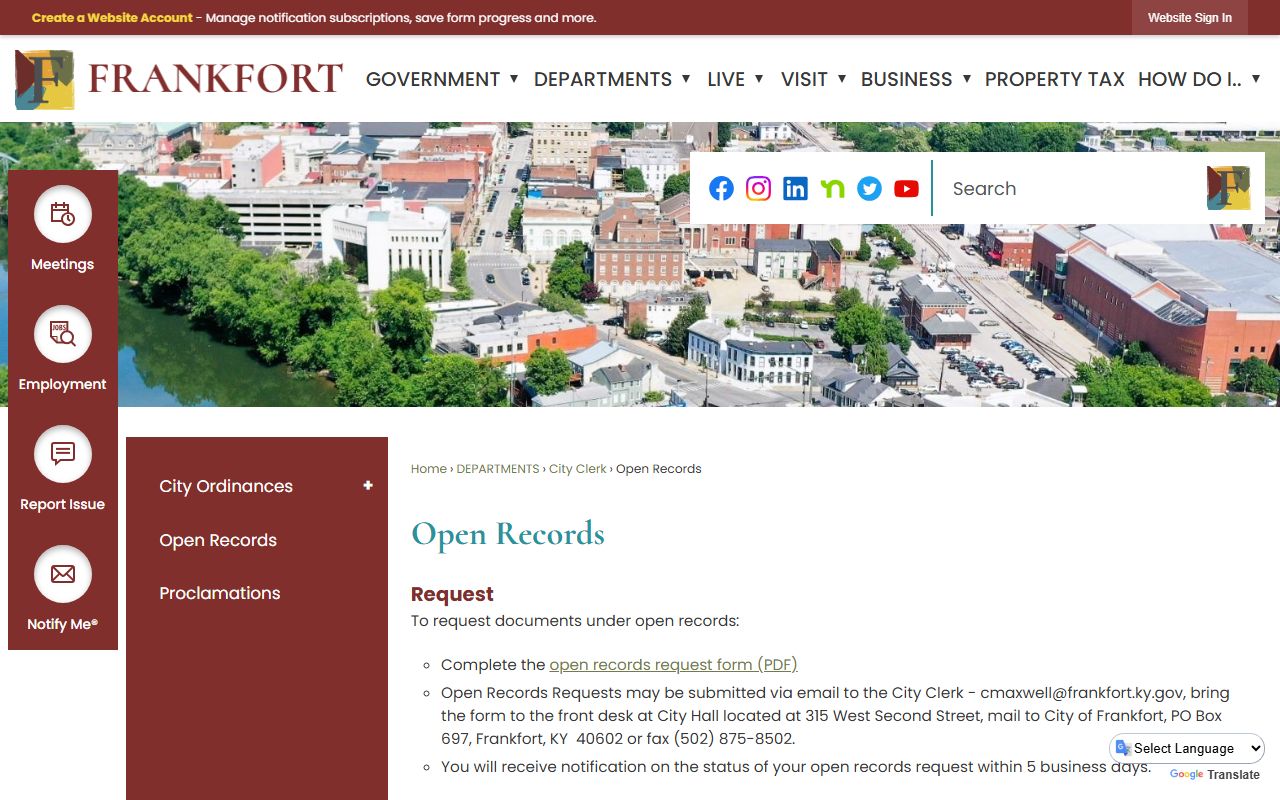Go home via Frankfort logo
The height and width of the screenshot is (800, 1280).
pos(179,79)
